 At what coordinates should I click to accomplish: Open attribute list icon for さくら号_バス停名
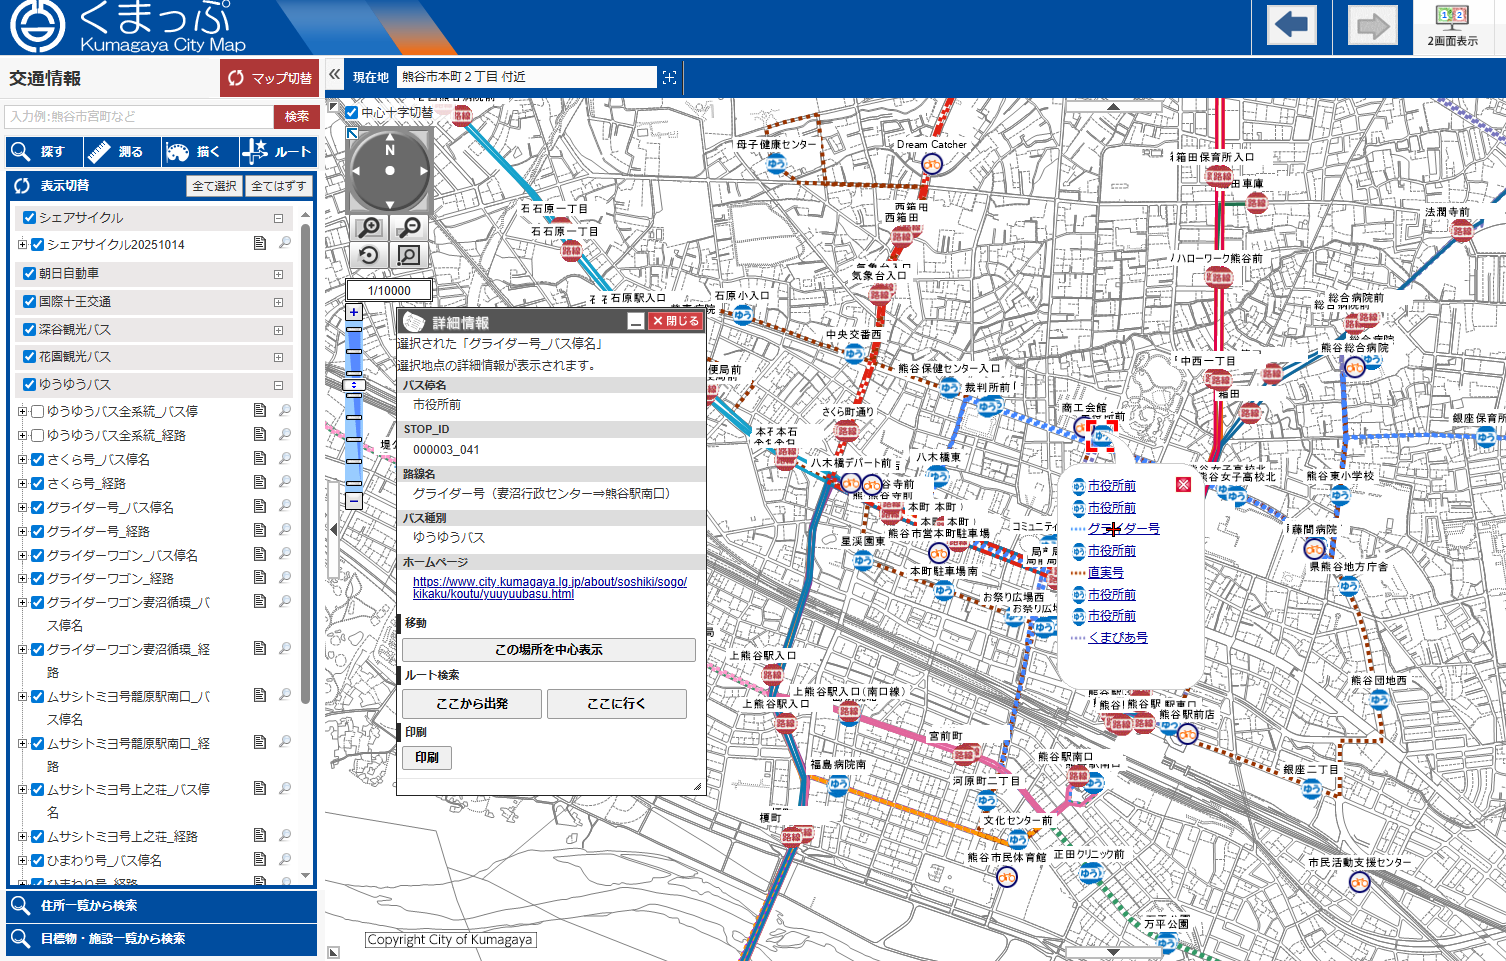[260, 458]
